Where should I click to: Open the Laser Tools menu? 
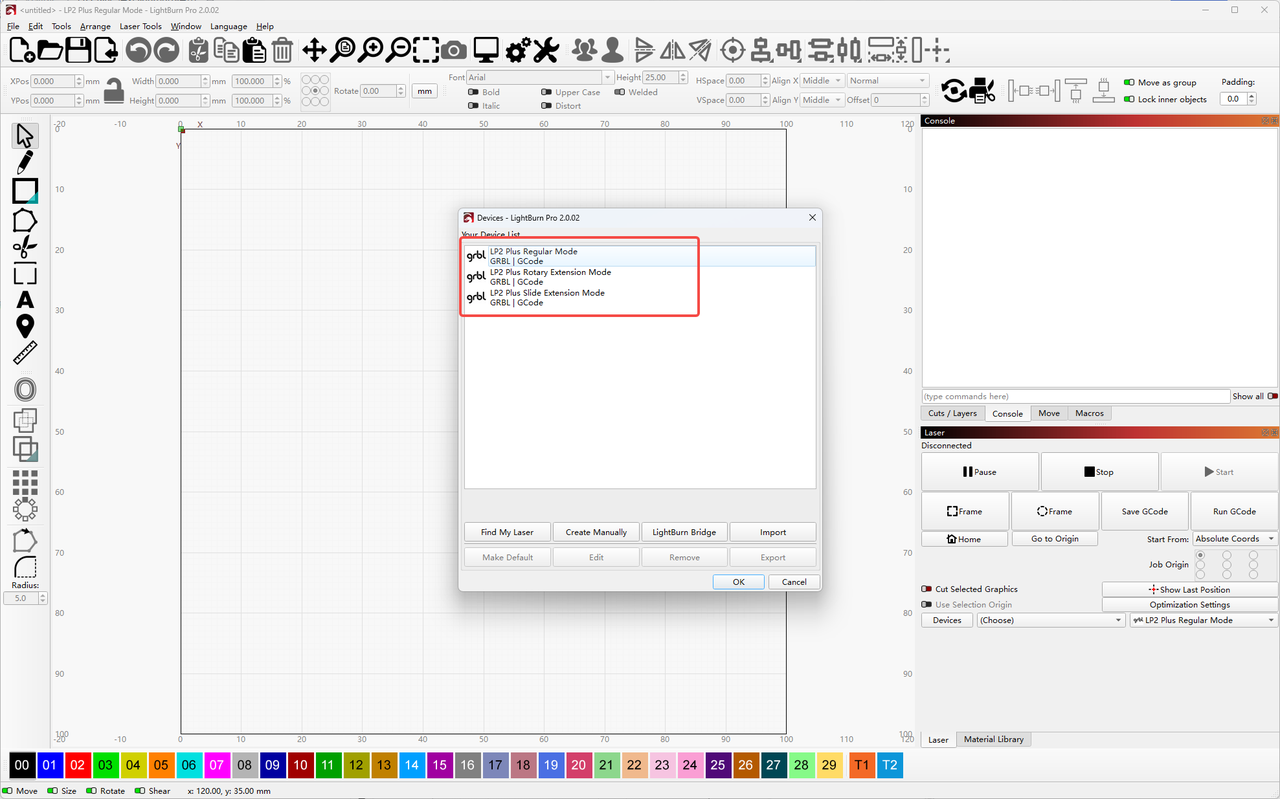[140, 26]
